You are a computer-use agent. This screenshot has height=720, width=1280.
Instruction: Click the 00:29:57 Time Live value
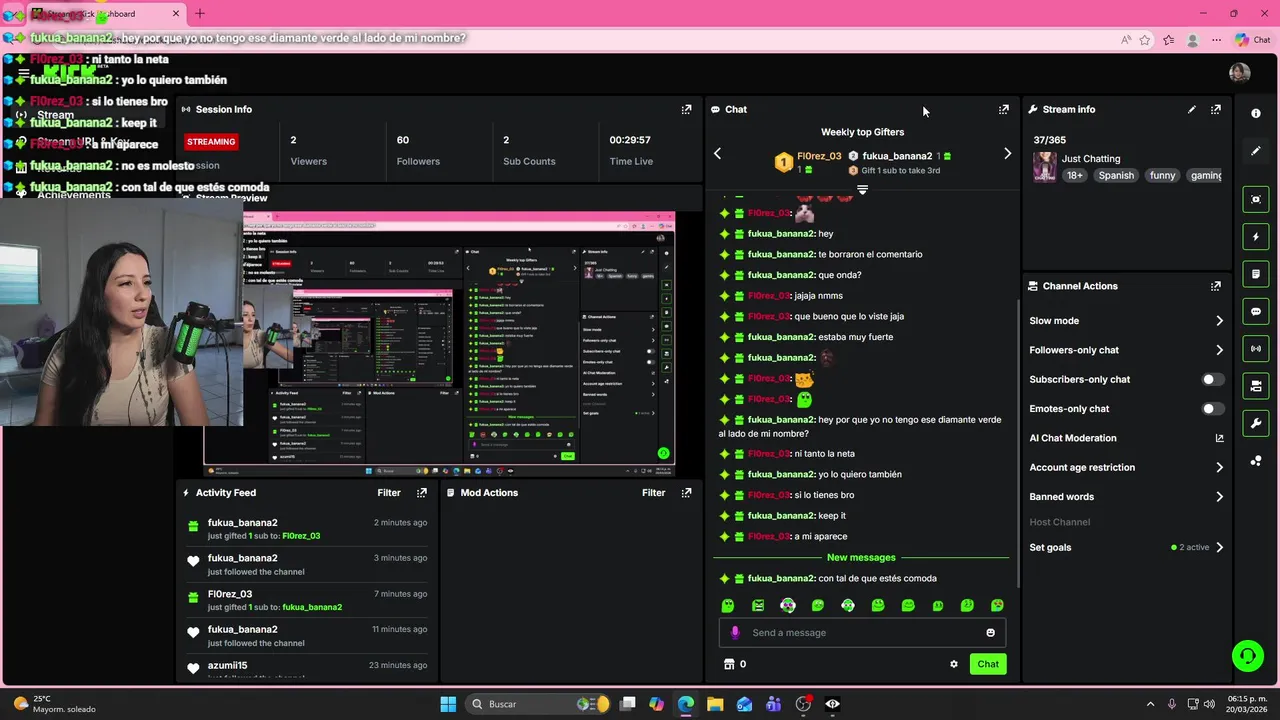pos(630,140)
